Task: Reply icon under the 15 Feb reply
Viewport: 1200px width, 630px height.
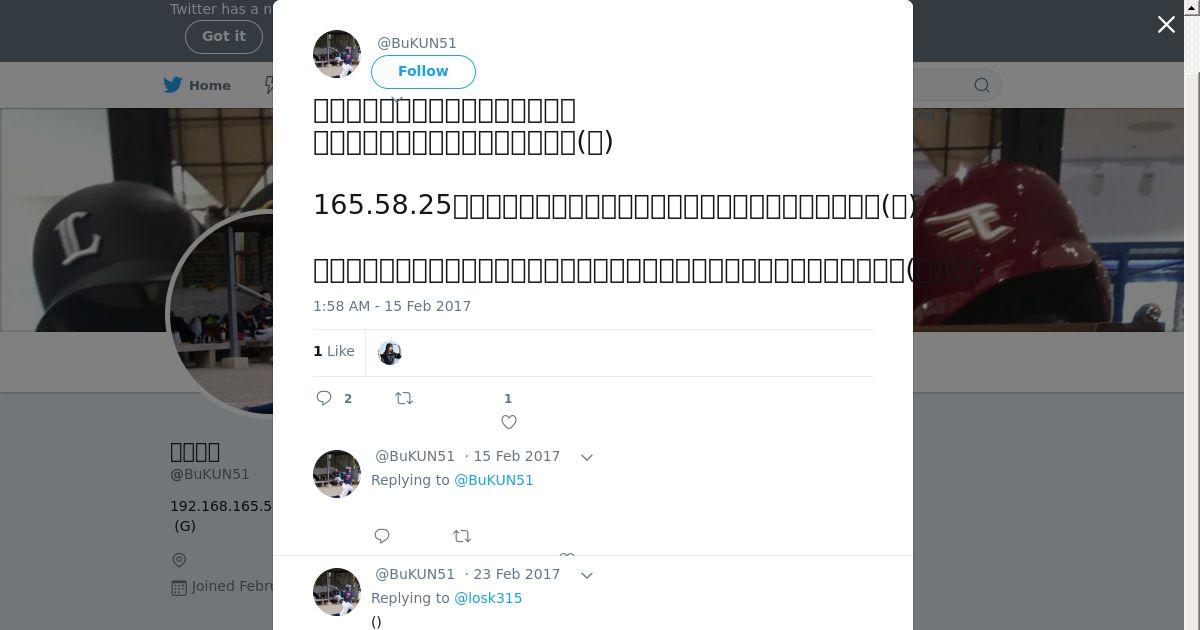Action: (x=382, y=536)
